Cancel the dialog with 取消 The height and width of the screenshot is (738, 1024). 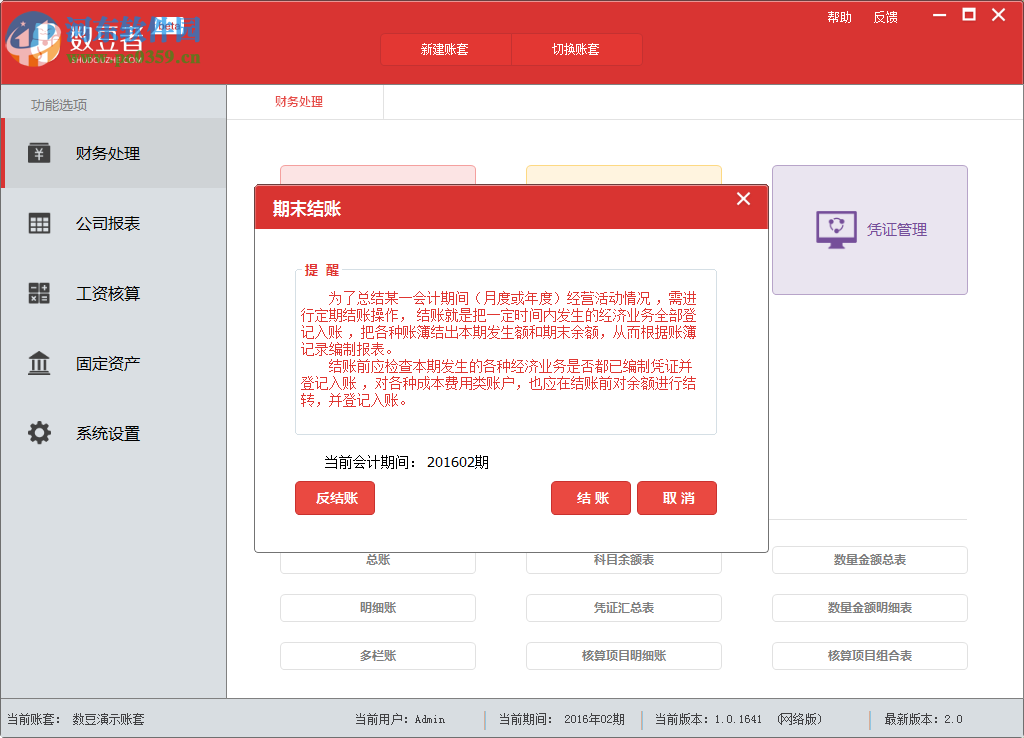677,498
